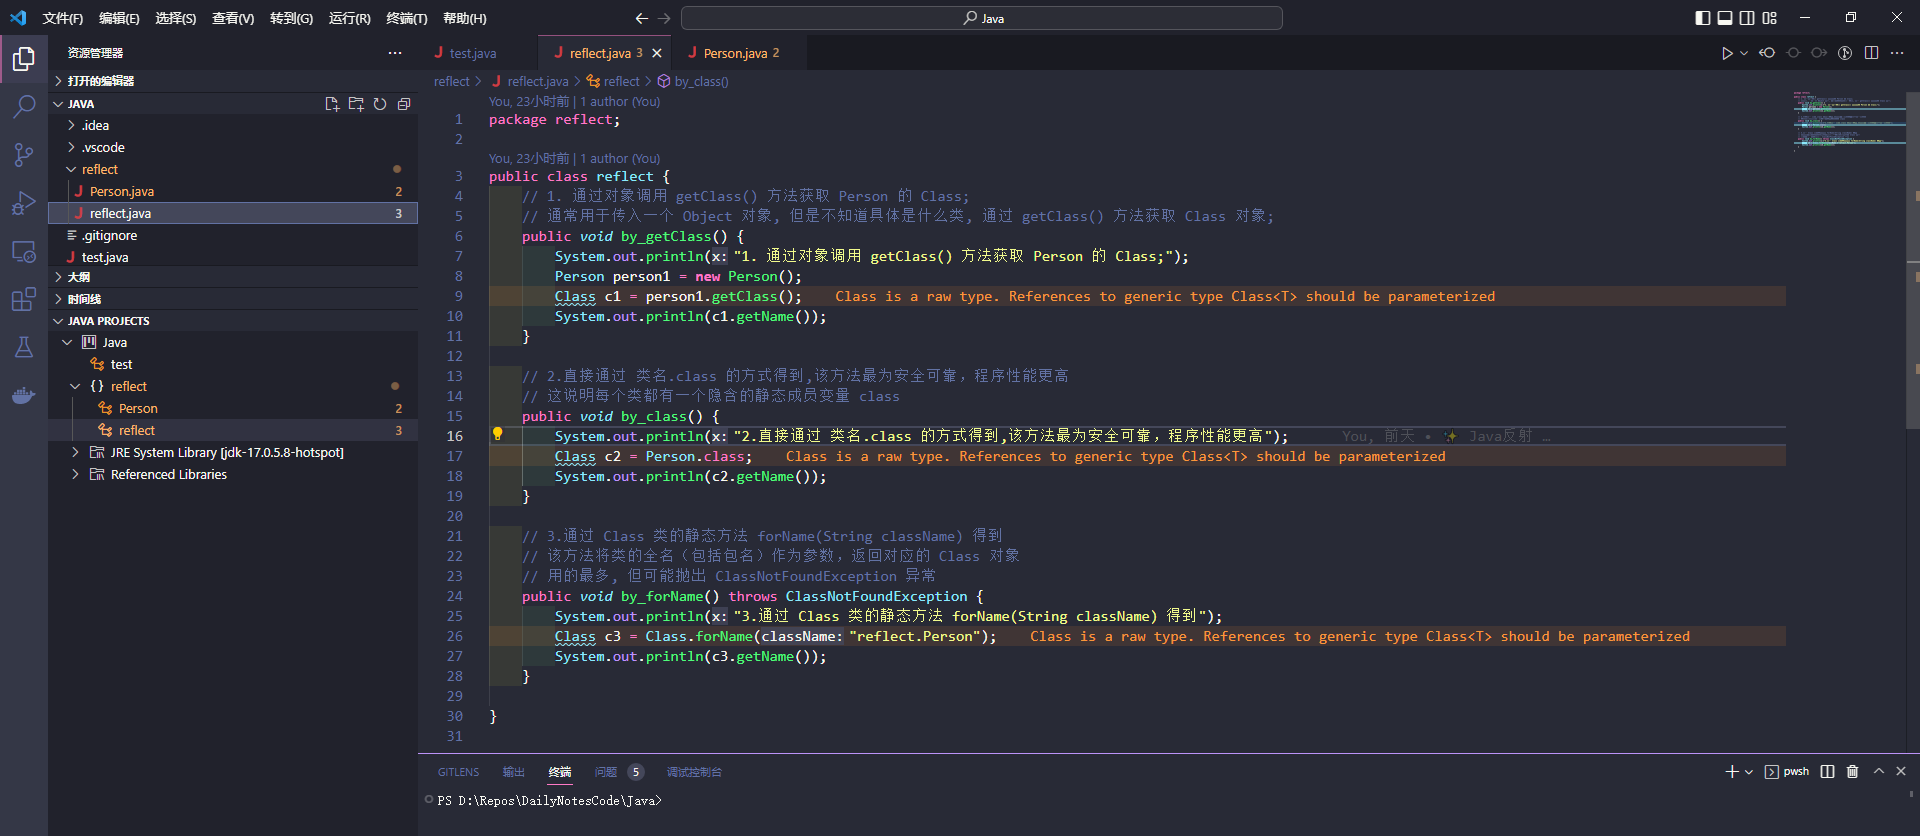1920x836 pixels.
Task: Open the Source Control view
Action: click(24, 154)
